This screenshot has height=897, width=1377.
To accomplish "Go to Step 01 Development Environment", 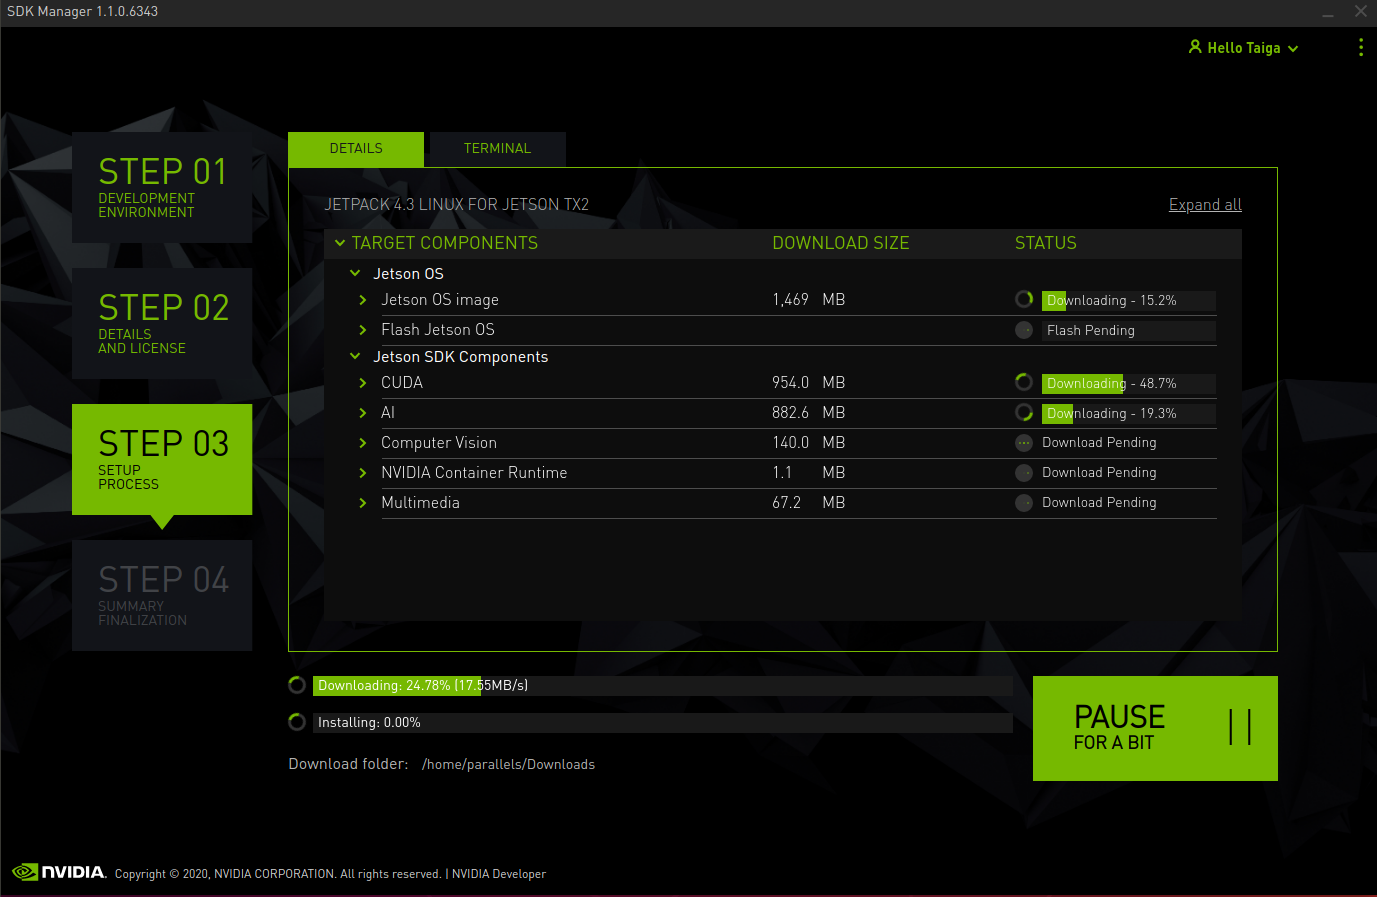I will pos(162,187).
